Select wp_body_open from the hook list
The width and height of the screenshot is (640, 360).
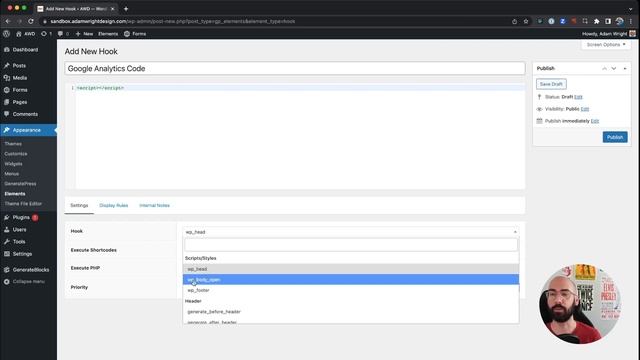(351, 280)
